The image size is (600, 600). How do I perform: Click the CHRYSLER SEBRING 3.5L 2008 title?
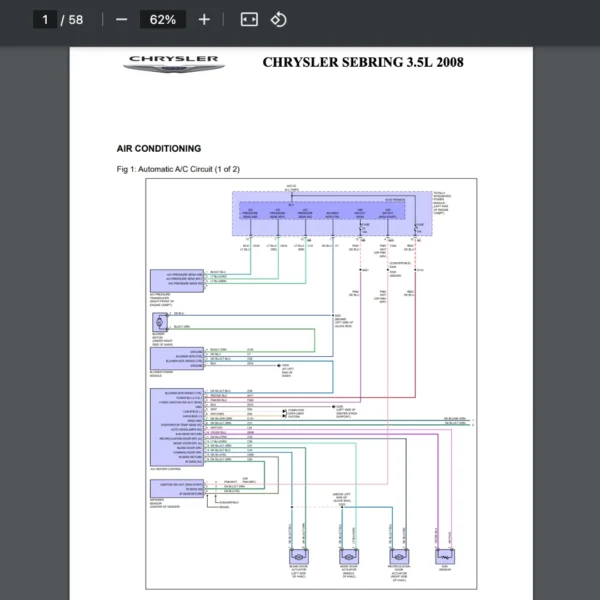(x=362, y=63)
